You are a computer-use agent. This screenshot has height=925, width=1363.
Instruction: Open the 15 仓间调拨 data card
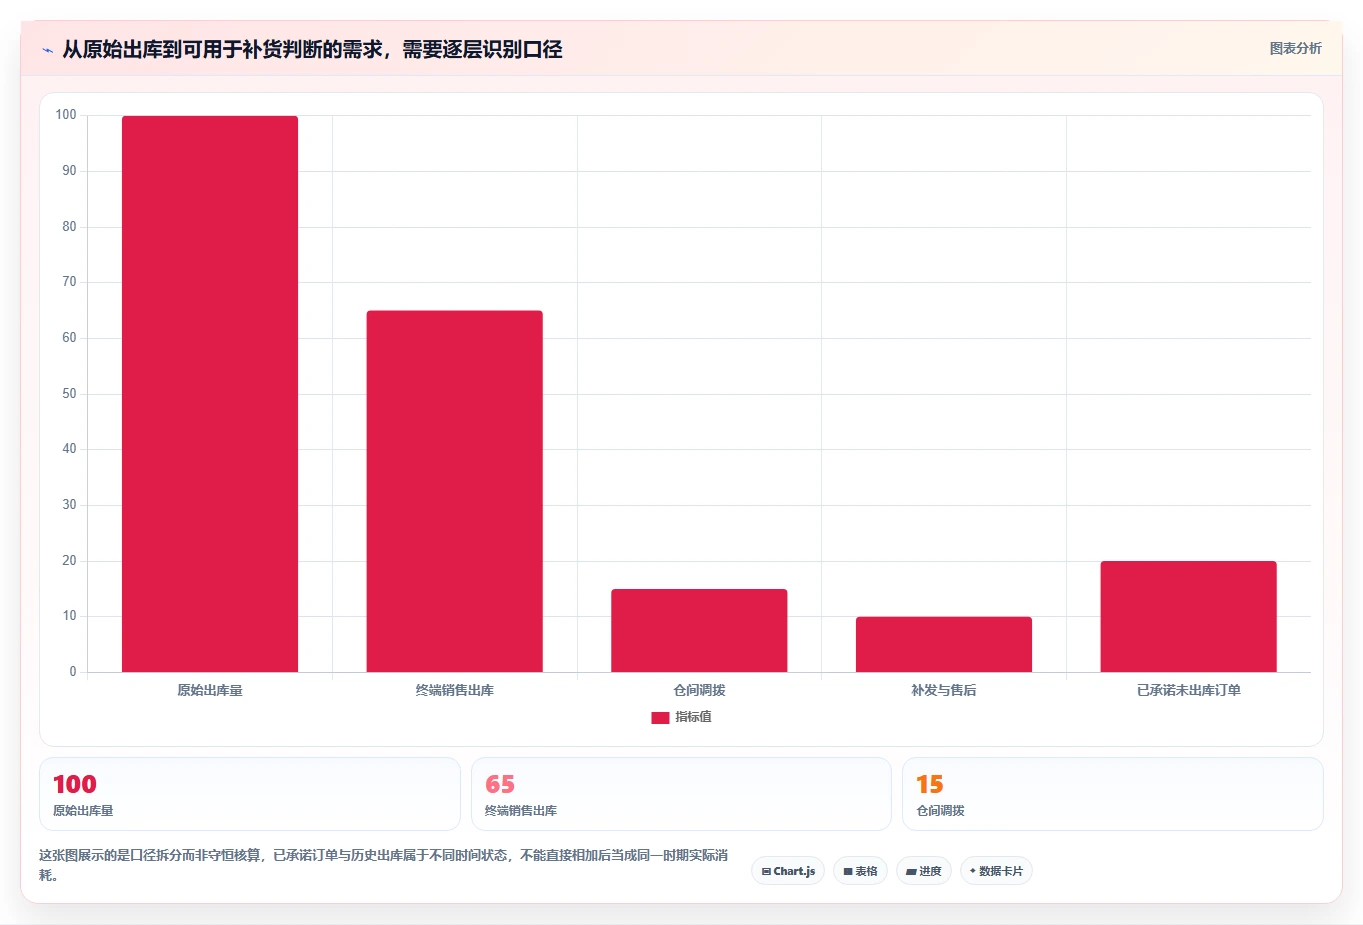tap(1113, 794)
